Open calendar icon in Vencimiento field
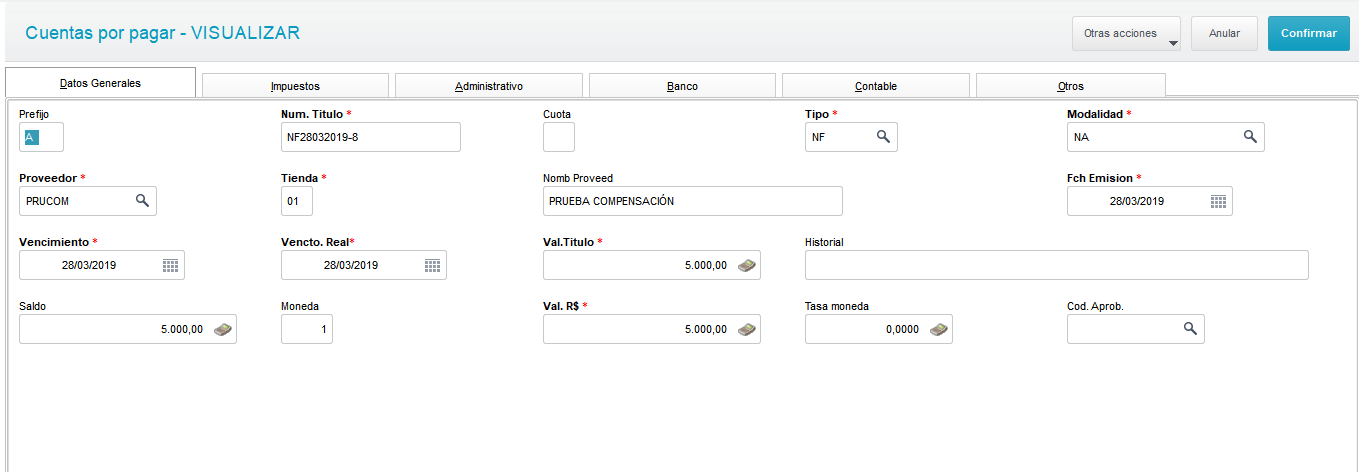The image size is (1359, 472). pyautogui.click(x=170, y=265)
